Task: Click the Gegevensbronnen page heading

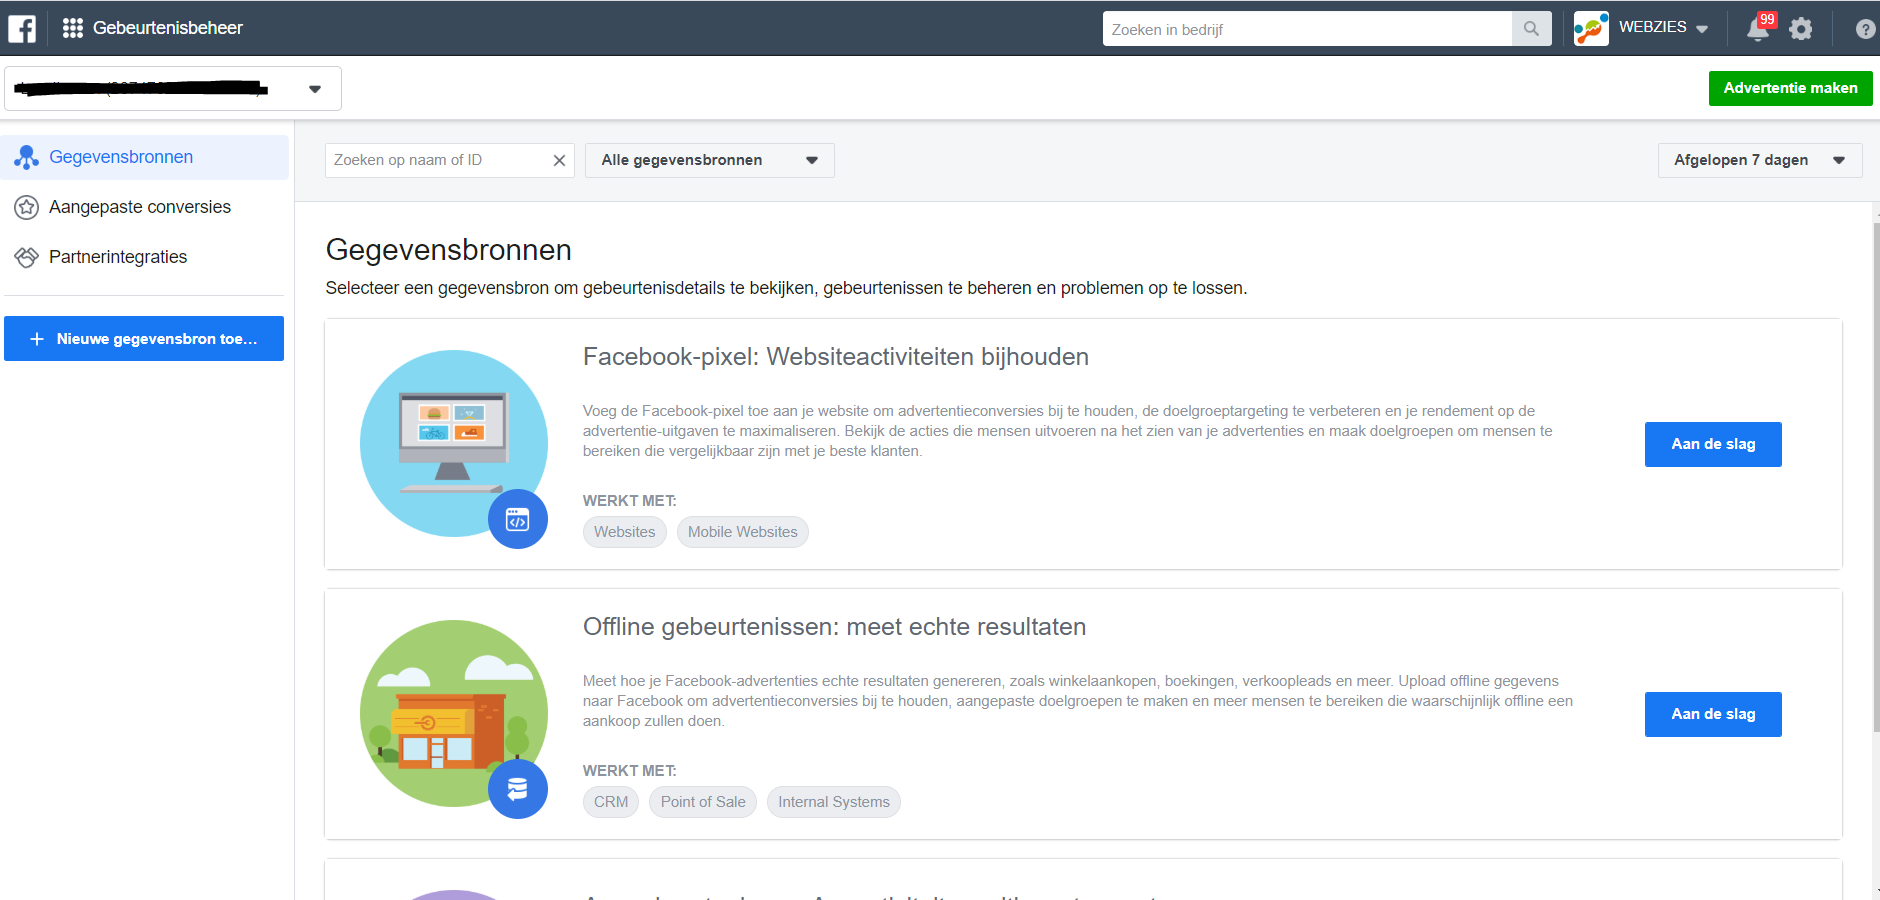Action: pos(449,250)
